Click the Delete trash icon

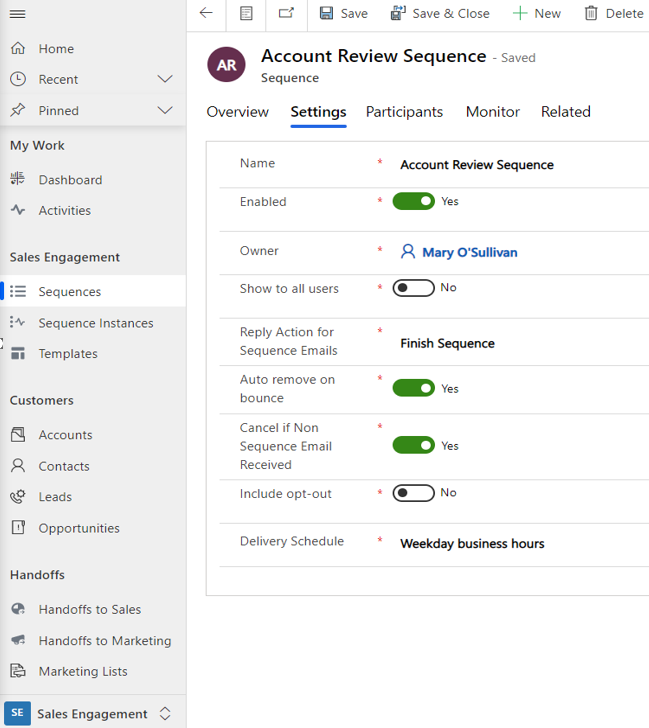coord(591,13)
